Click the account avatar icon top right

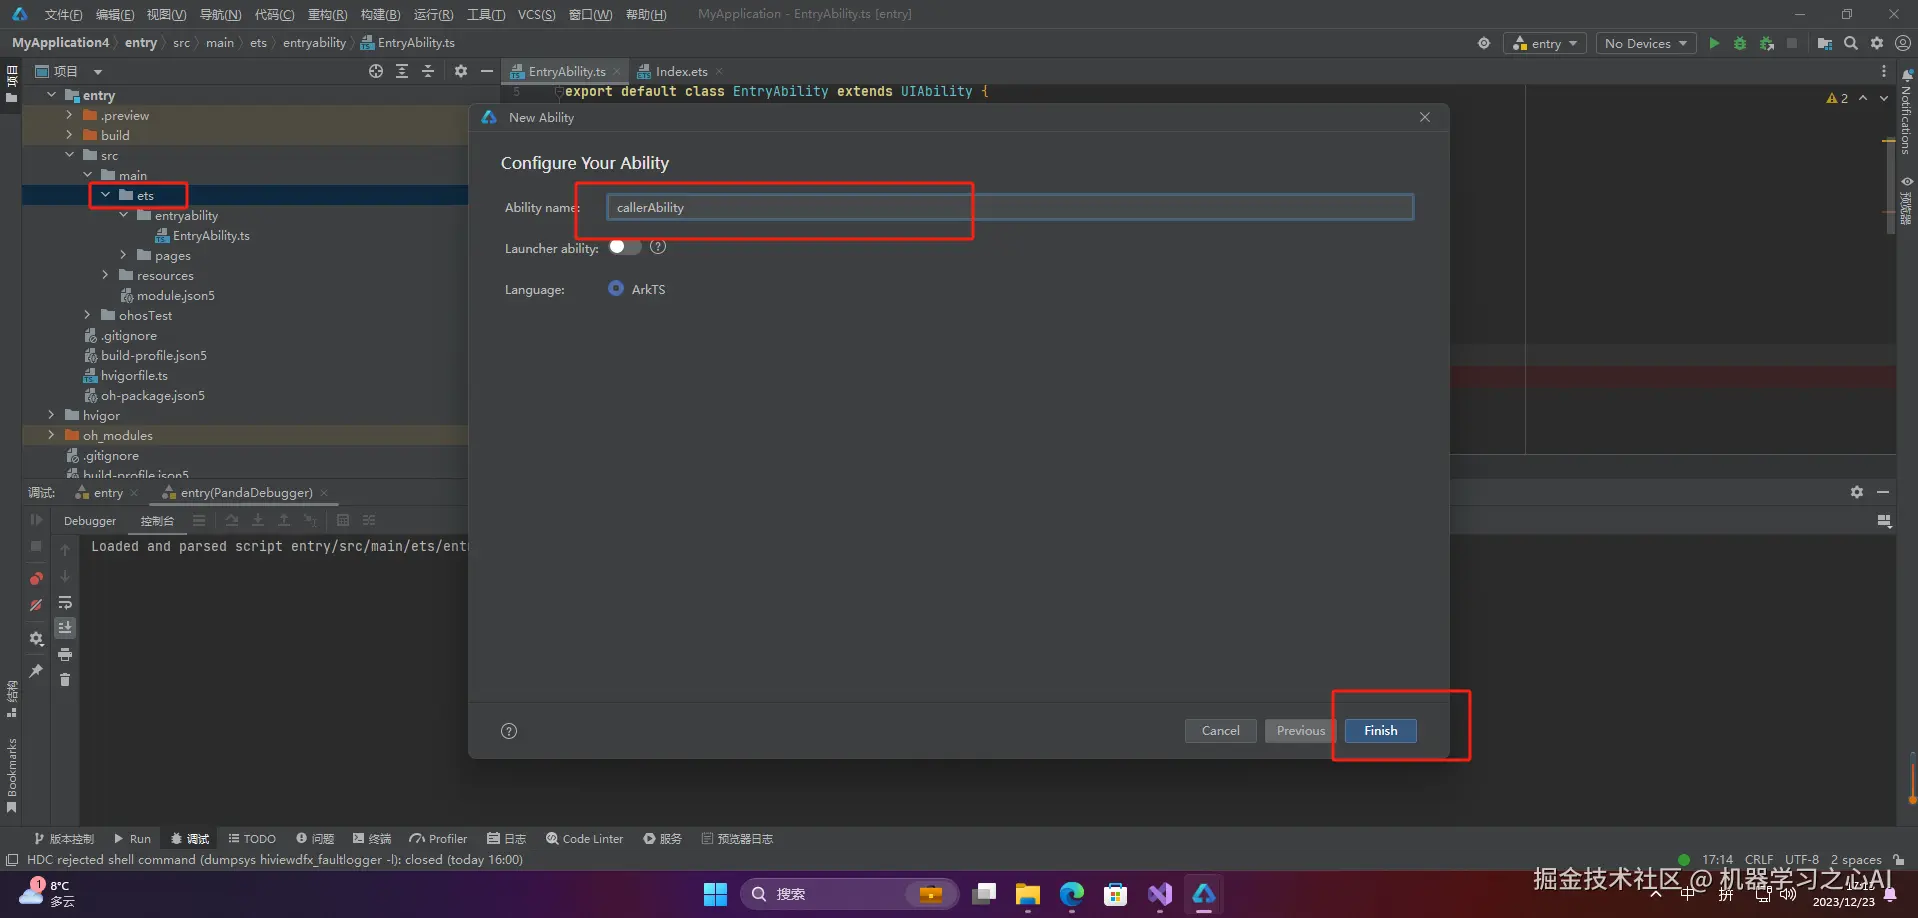pos(1903,43)
